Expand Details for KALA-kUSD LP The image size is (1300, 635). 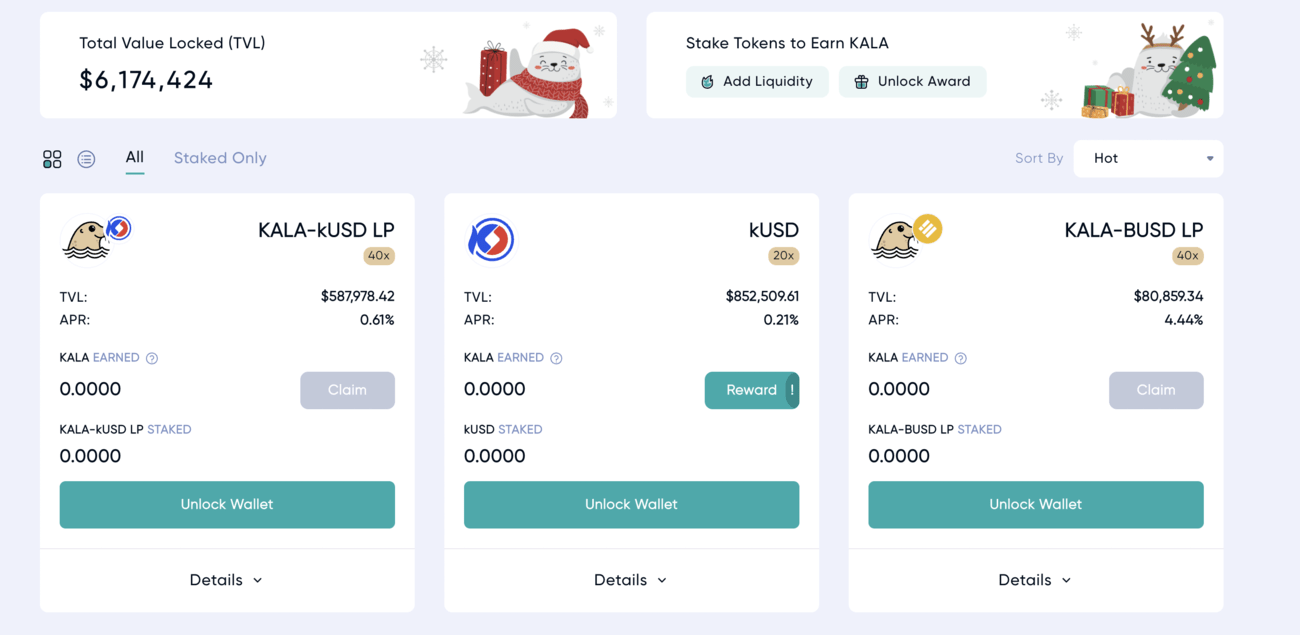227,580
